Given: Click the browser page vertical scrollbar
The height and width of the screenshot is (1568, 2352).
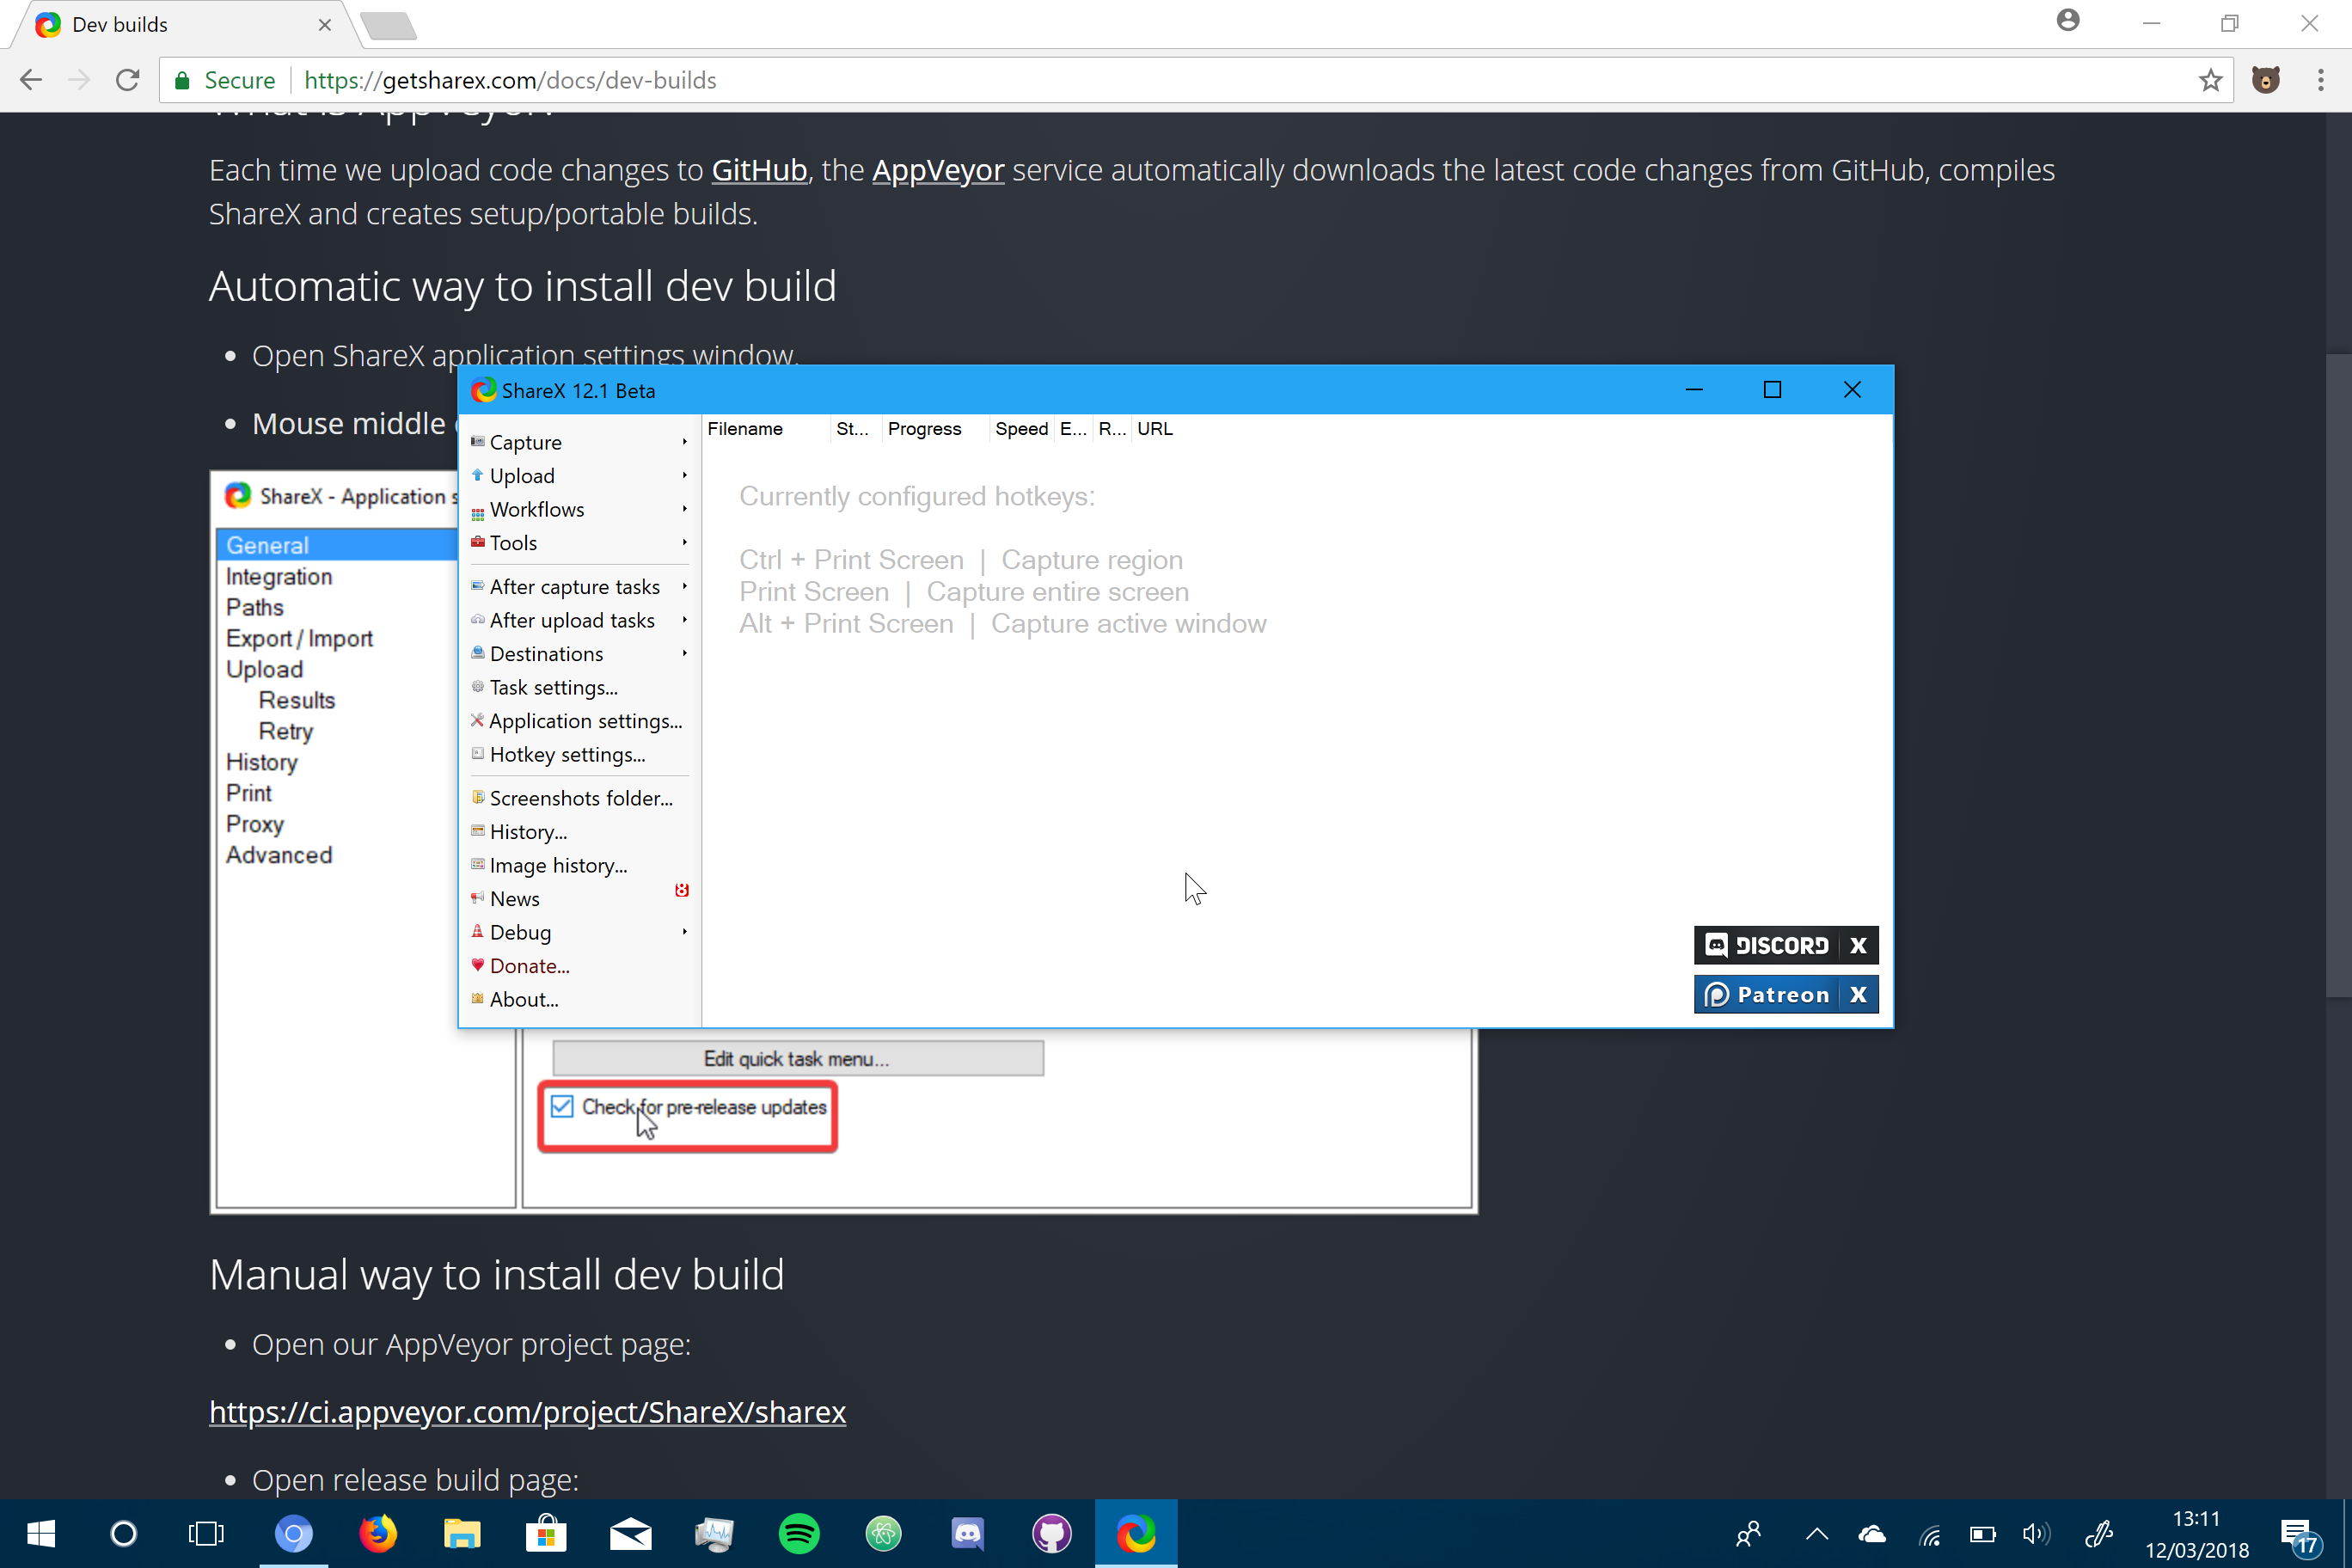Looking at the screenshot, I should coord(2338,675).
